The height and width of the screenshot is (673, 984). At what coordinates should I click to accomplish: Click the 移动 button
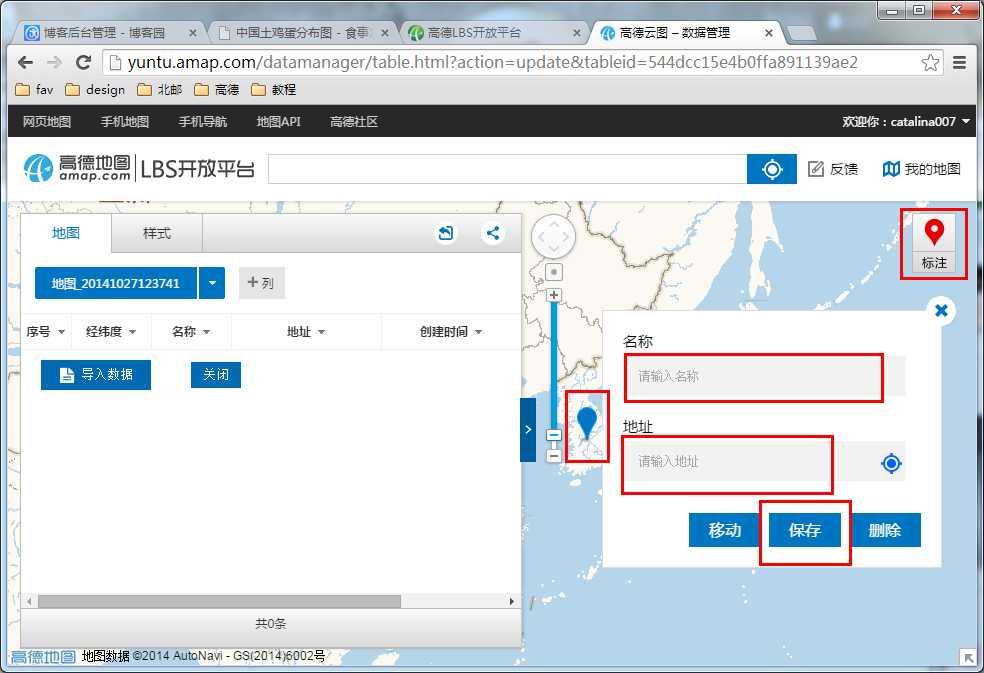[x=725, y=530]
